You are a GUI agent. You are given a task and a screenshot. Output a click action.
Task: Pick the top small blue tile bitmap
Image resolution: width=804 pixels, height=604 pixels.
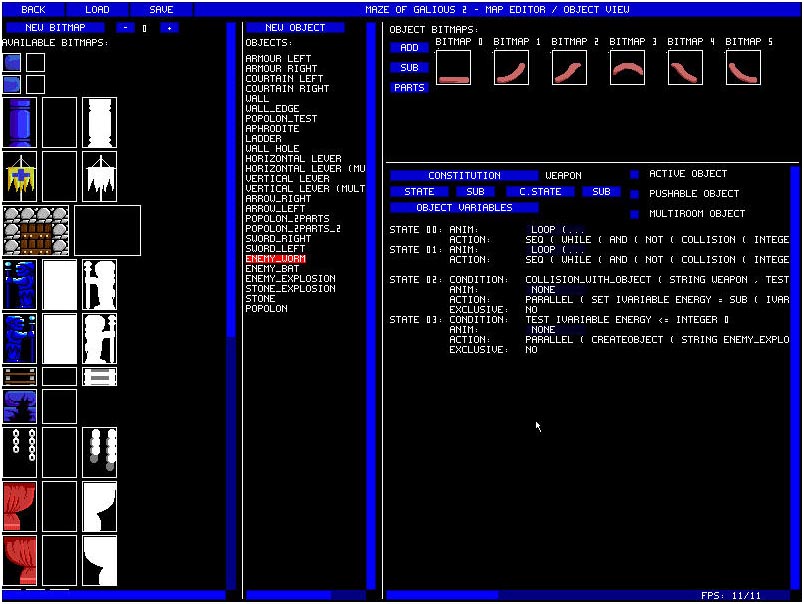(x=12, y=63)
